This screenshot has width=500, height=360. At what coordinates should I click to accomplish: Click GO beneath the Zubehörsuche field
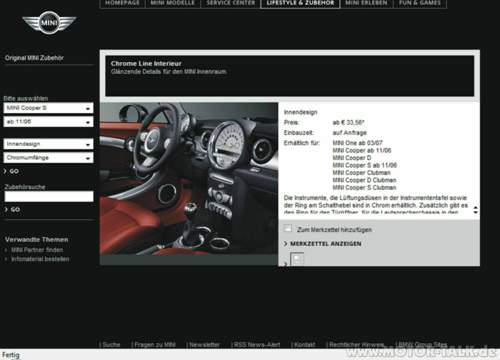[12, 209]
